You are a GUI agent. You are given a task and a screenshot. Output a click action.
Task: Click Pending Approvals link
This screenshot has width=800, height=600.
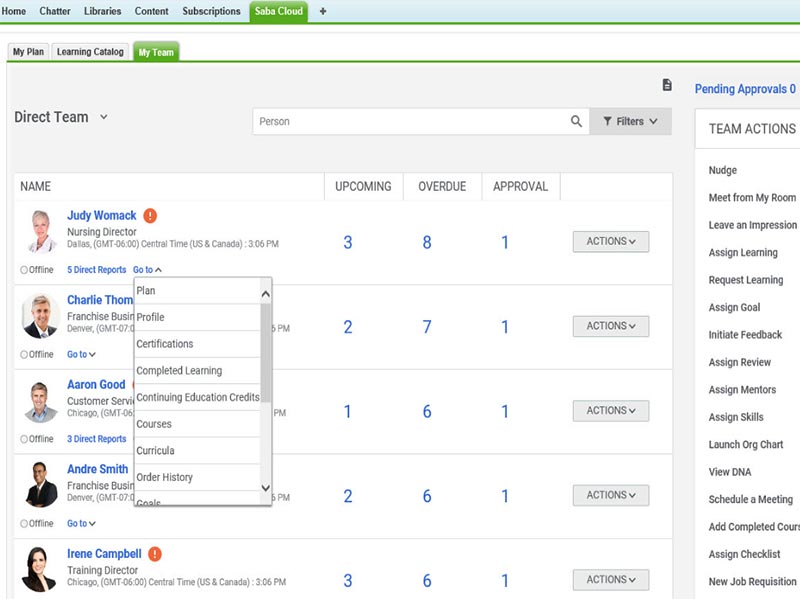point(745,89)
